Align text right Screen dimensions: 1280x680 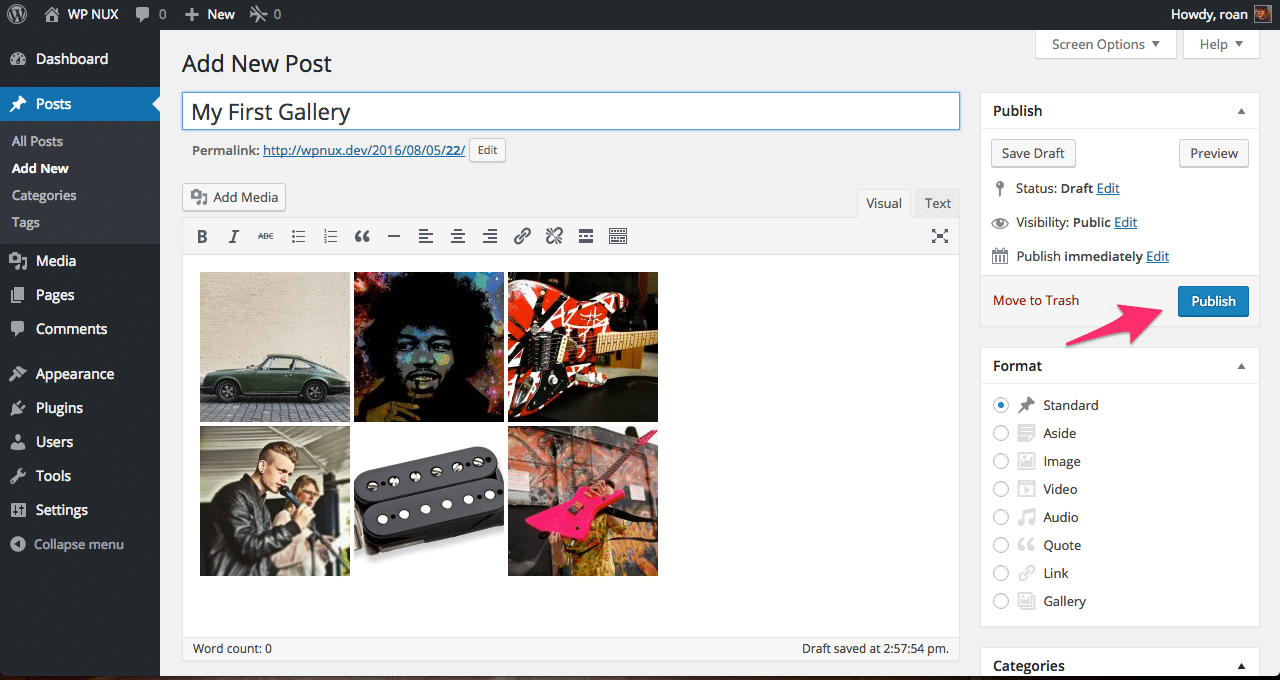point(490,236)
